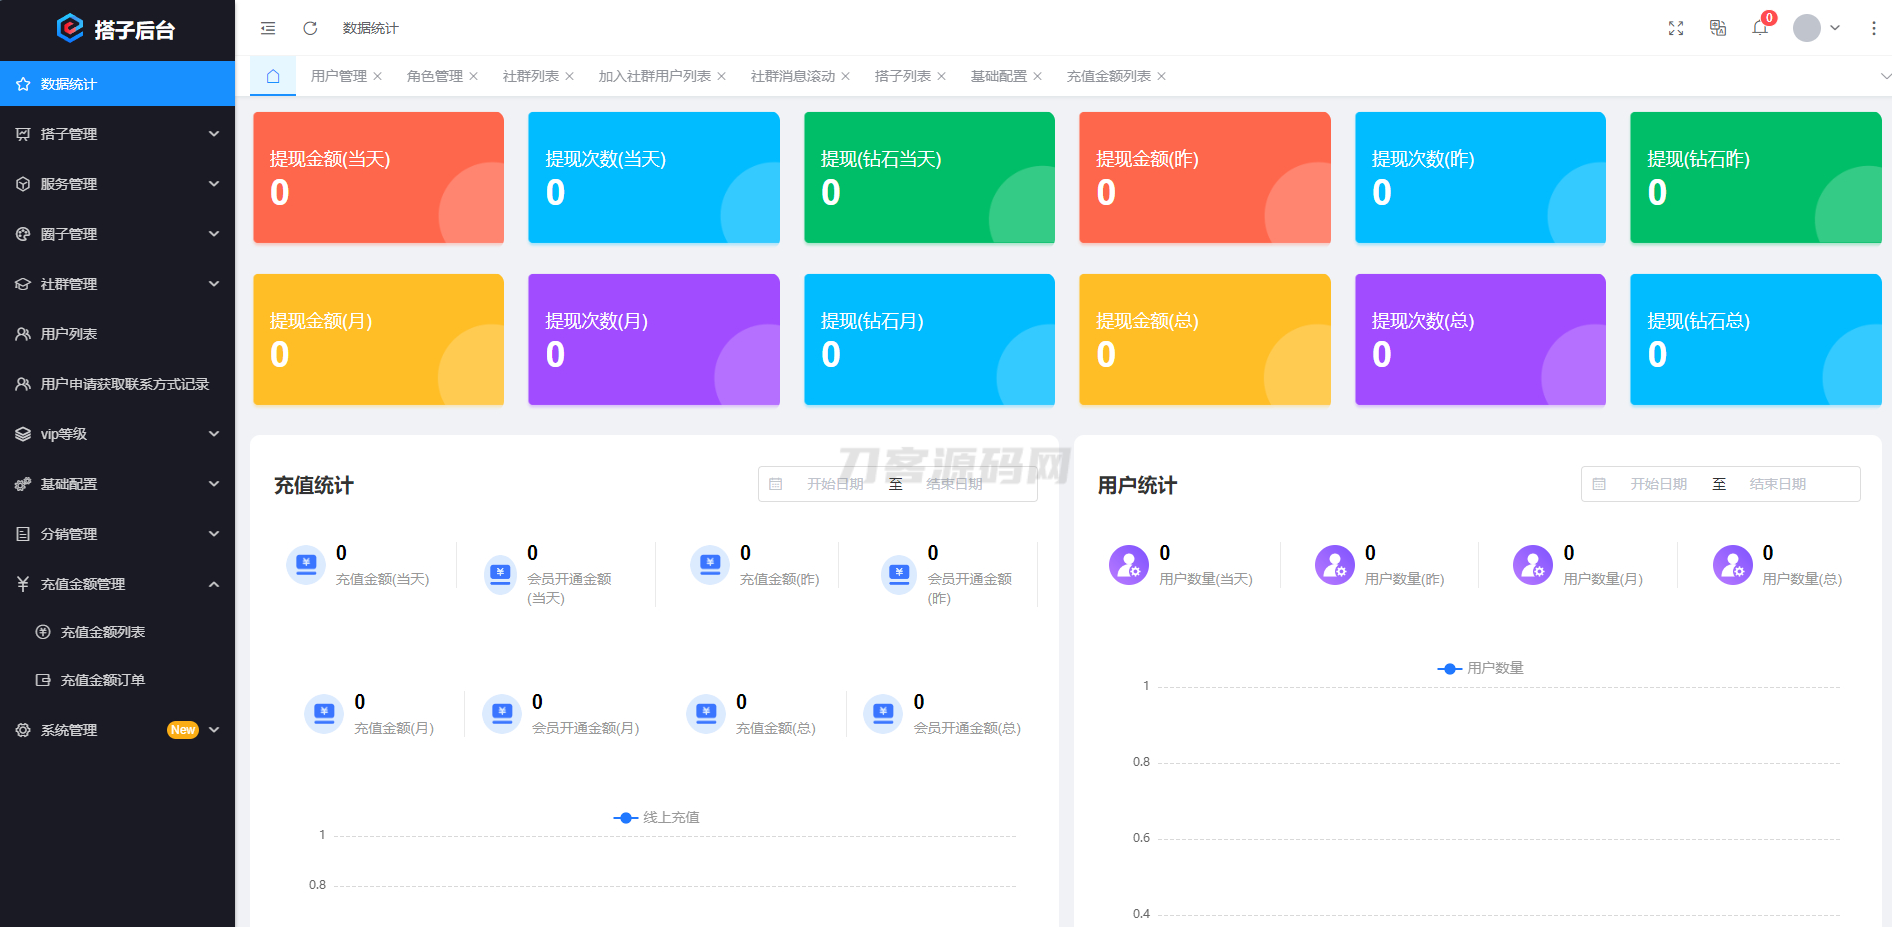Open the language translation icon
This screenshot has width=1892, height=927.
pos(1718,28)
